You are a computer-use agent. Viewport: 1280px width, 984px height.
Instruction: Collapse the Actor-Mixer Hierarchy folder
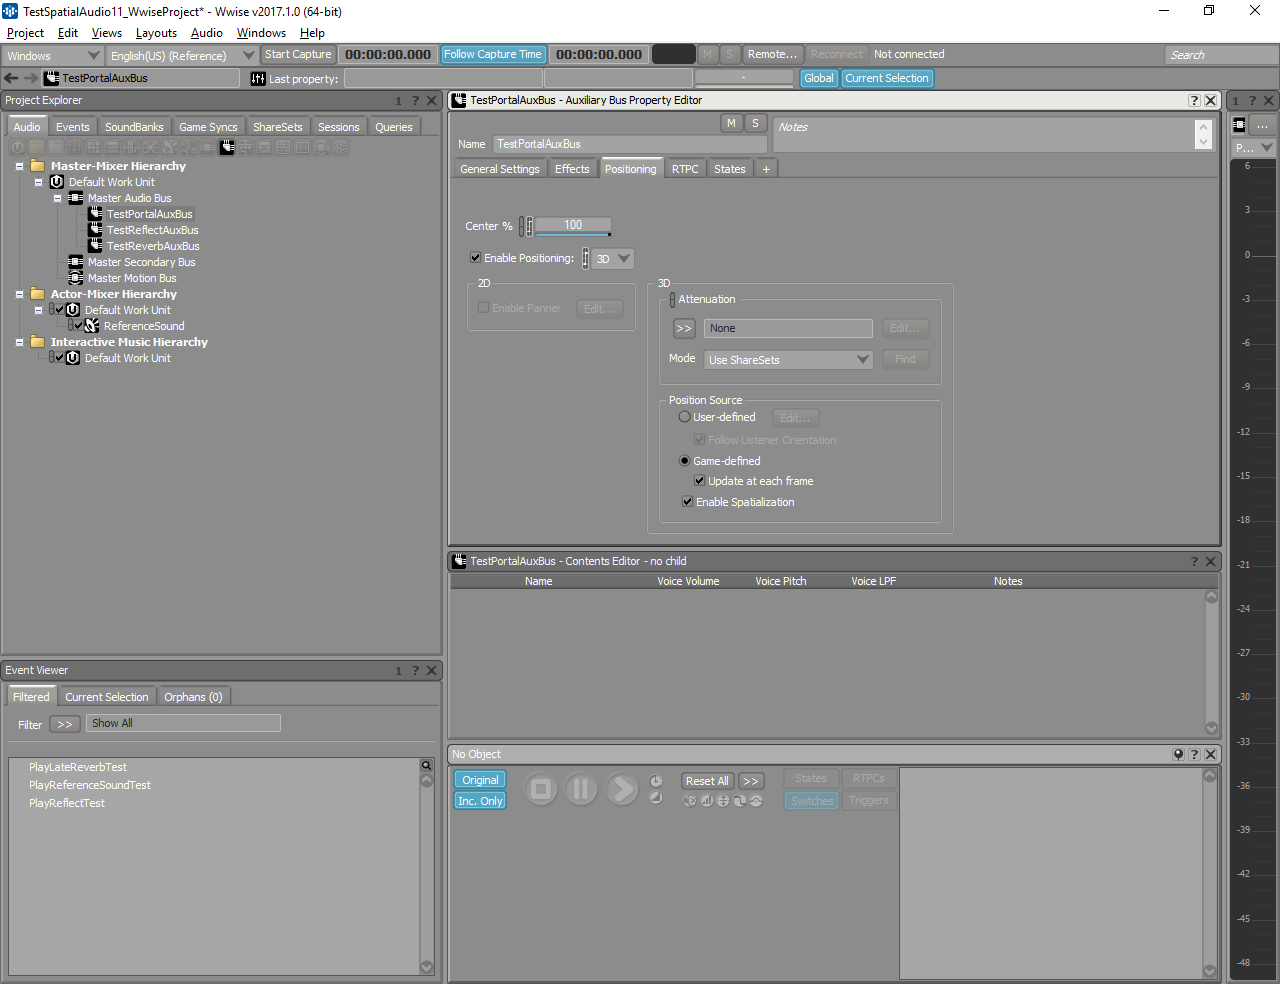tap(19, 295)
